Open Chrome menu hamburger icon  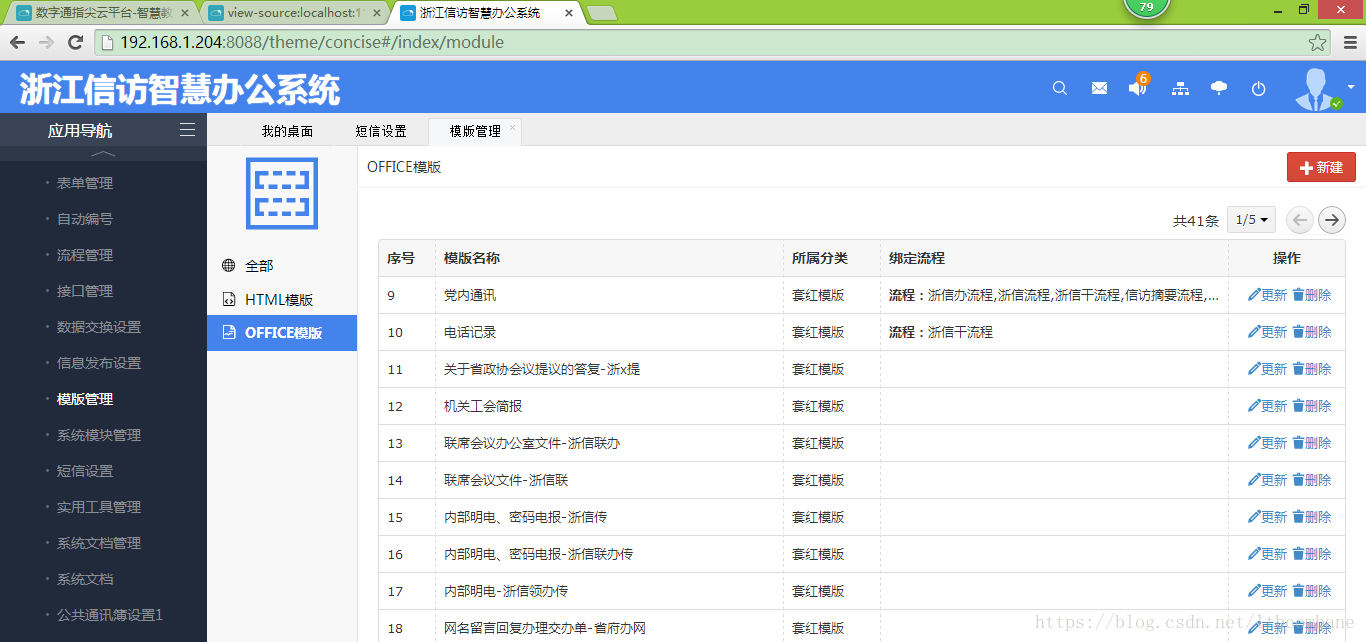pos(1349,42)
